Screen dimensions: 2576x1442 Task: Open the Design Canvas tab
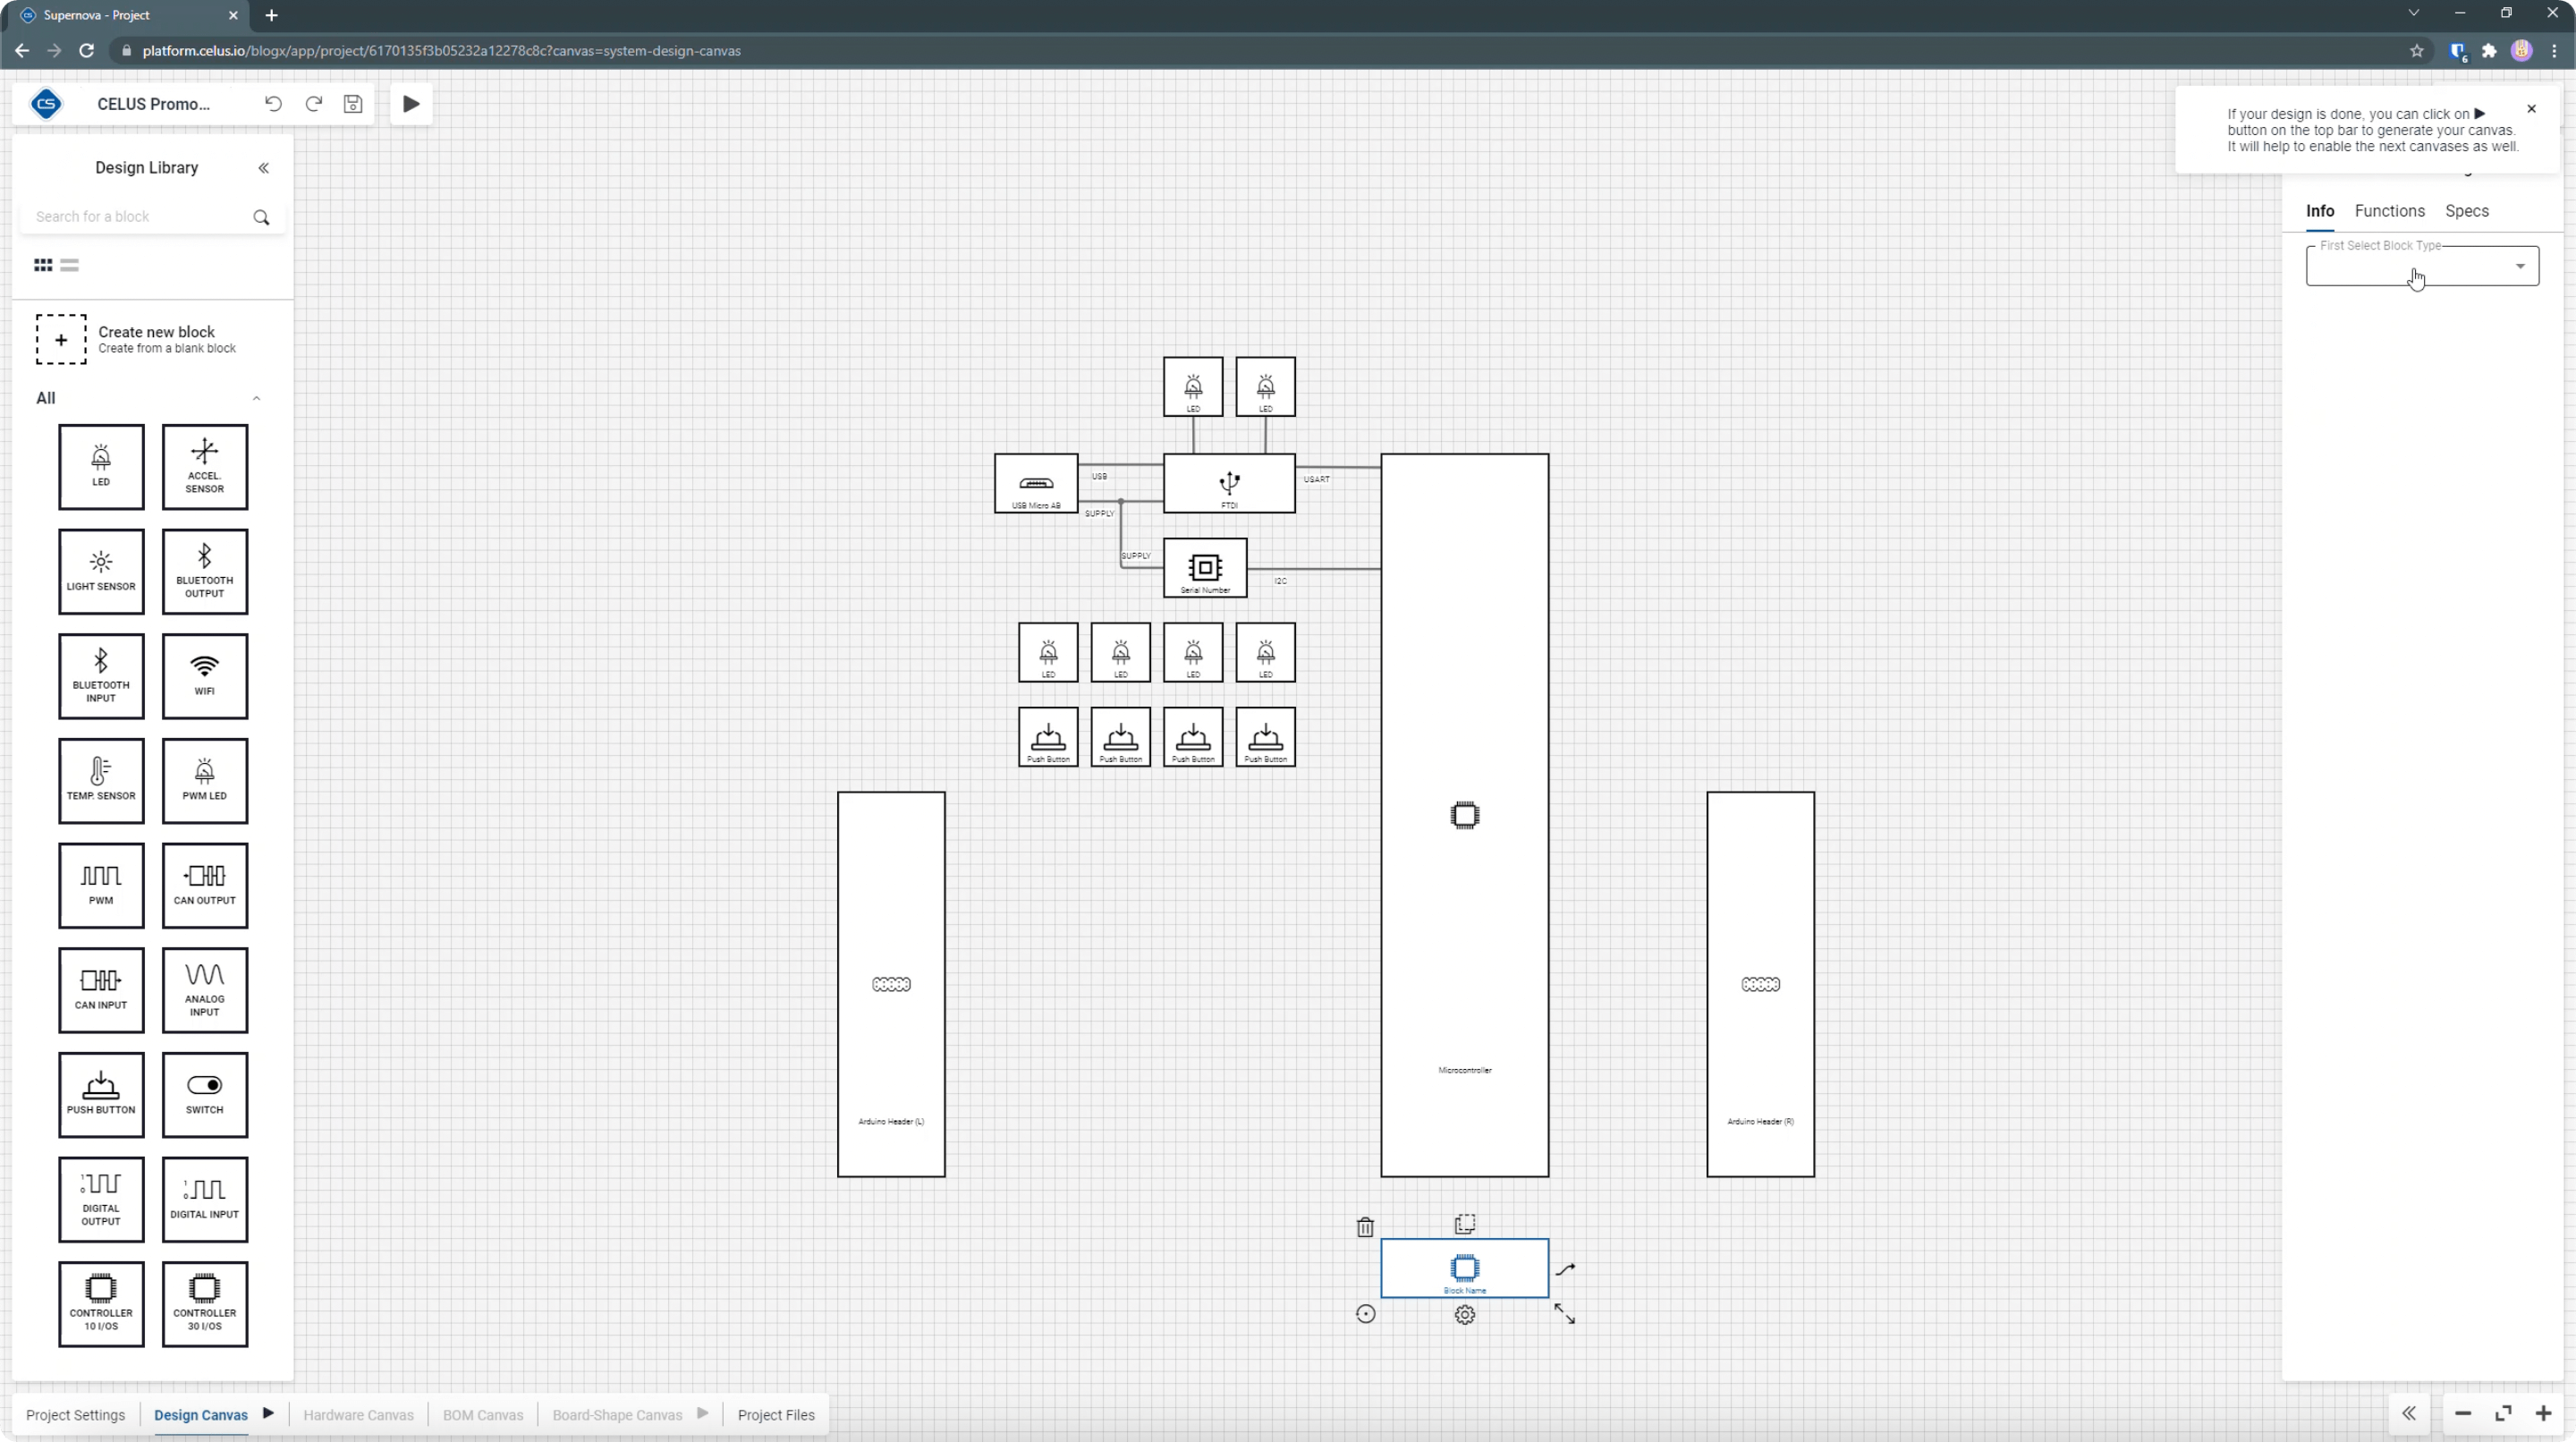(x=201, y=1415)
